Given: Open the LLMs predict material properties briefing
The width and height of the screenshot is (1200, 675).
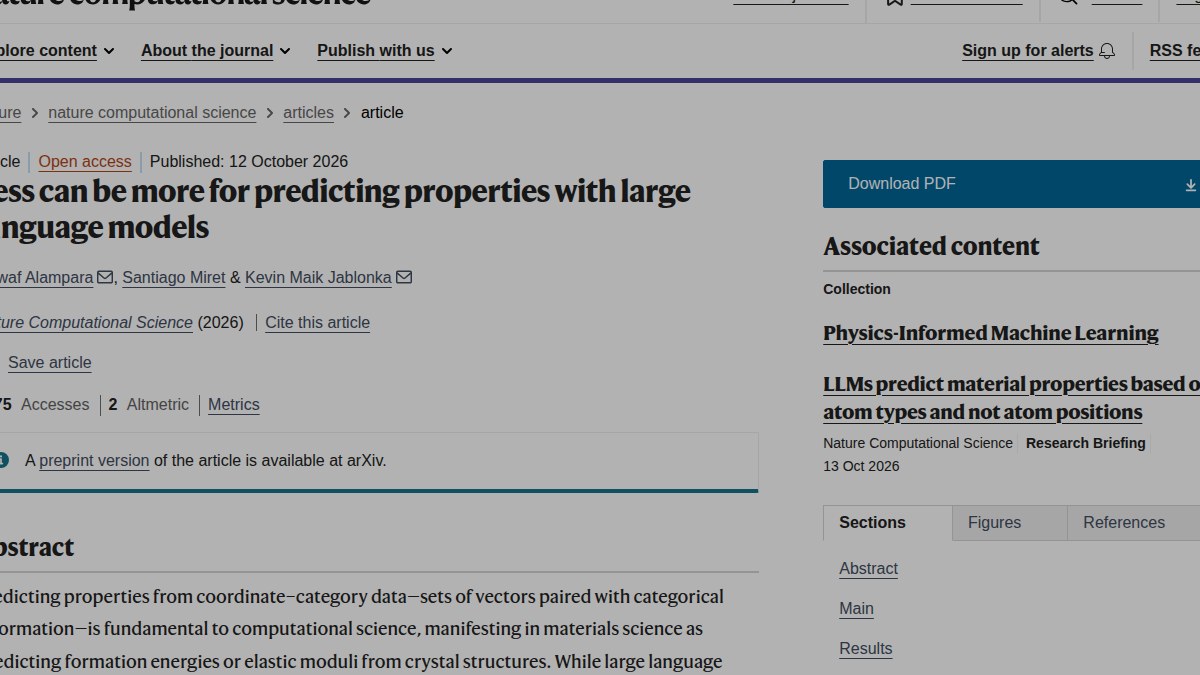Looking at the screenshot, I should [x=1011, y=398].
